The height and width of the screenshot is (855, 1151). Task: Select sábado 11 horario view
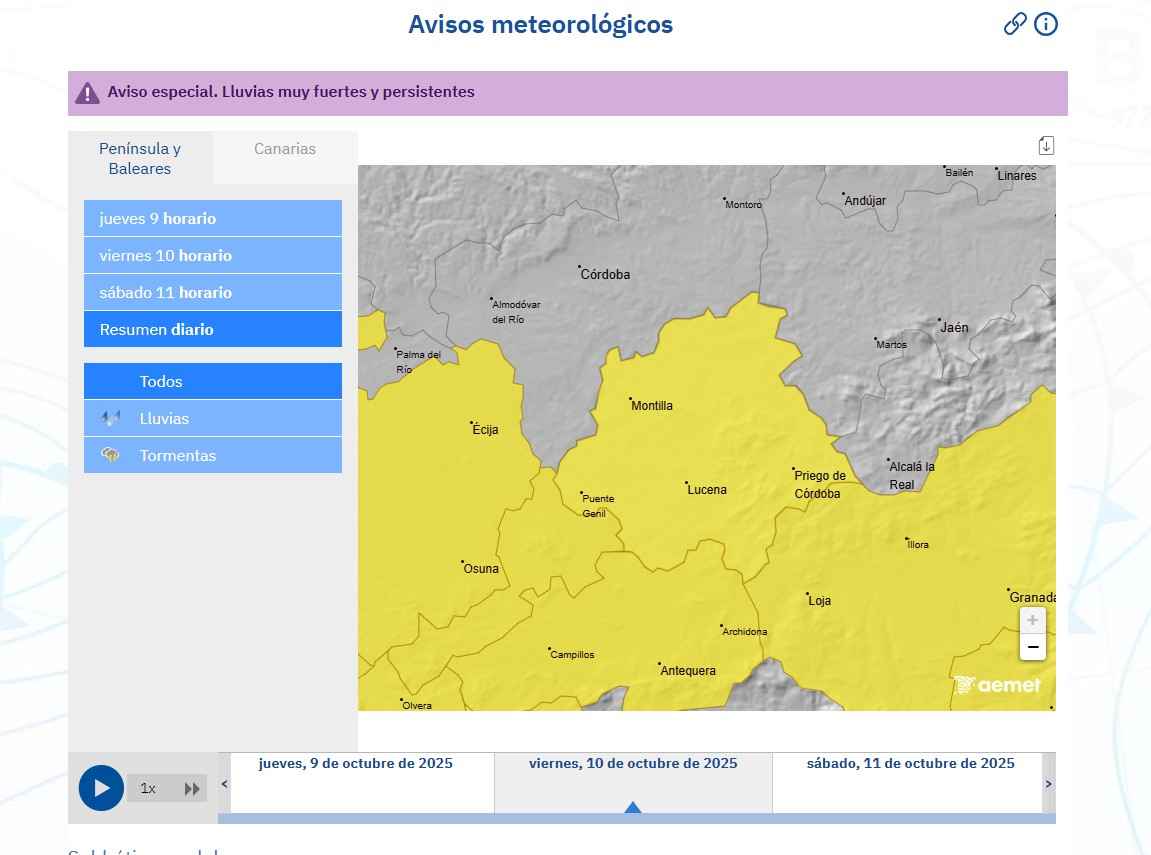tap(212, 292)
